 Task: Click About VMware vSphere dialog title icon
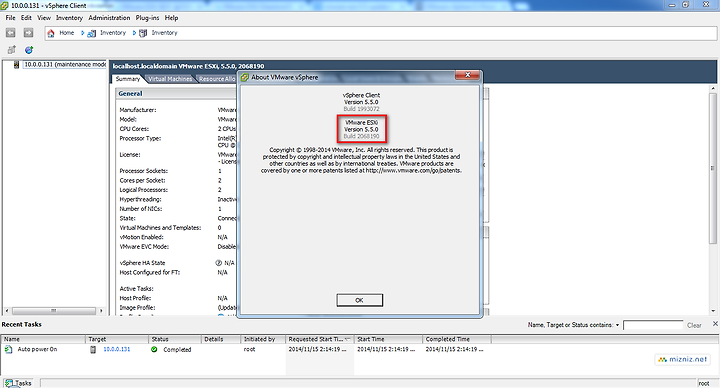[245, 77]
